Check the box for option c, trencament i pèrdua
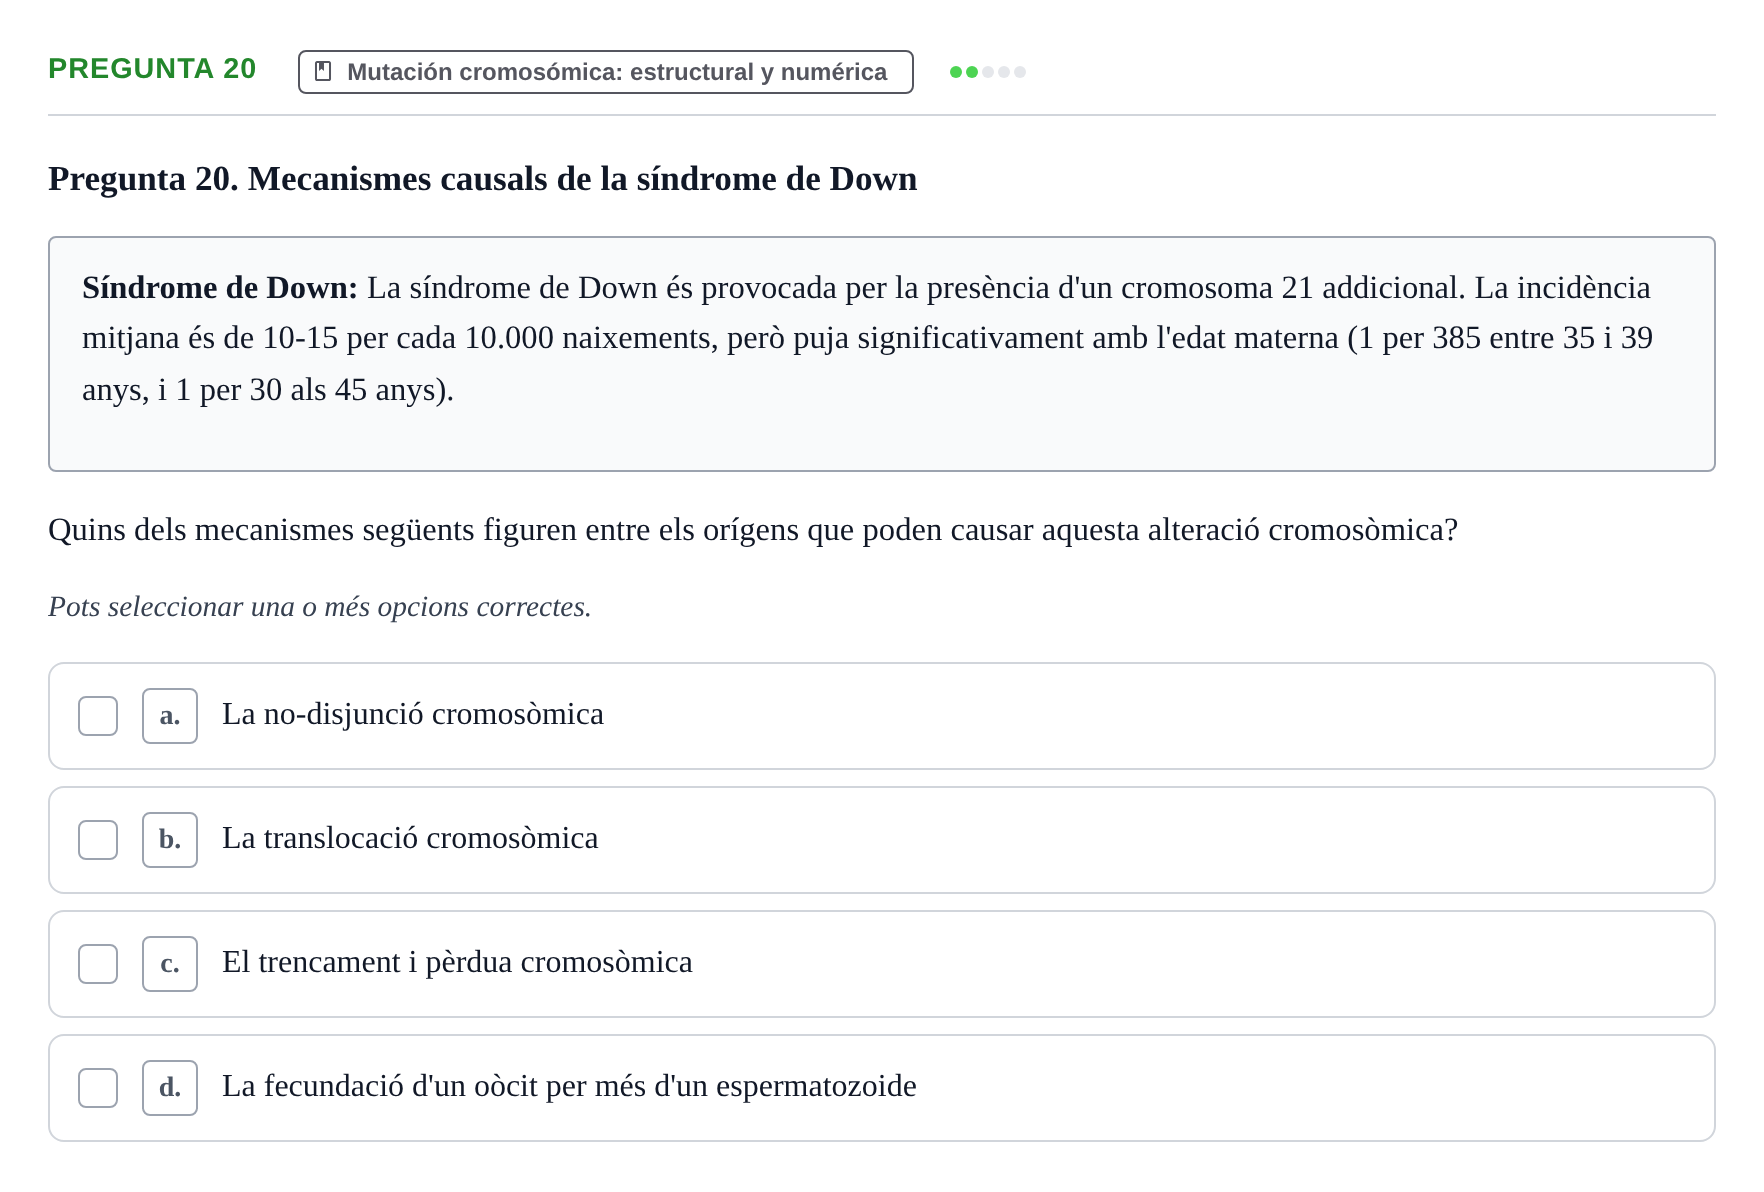The image size is (1764, 1192). [x=98, y=964]
